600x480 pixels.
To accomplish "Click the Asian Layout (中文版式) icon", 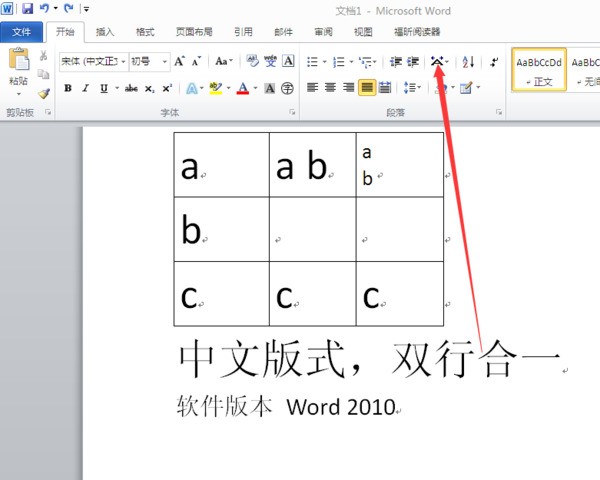I will pyautogui.click(x=436, y=62).
